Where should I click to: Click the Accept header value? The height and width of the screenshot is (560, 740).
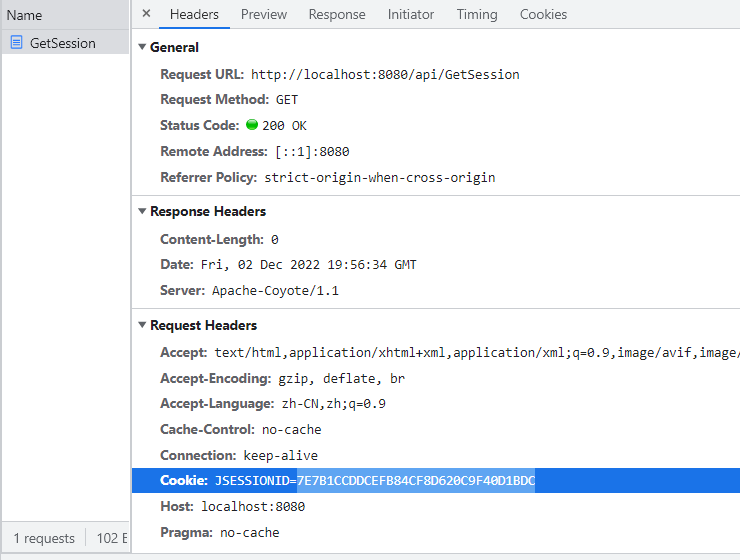(x=475, y=353)
